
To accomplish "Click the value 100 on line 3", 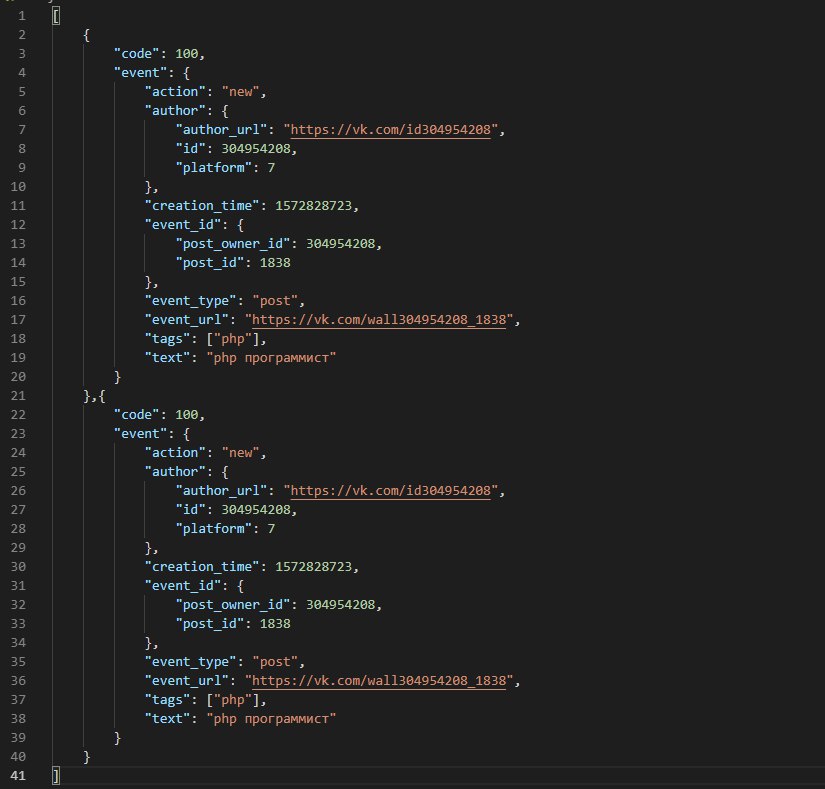I will point(187,54).
